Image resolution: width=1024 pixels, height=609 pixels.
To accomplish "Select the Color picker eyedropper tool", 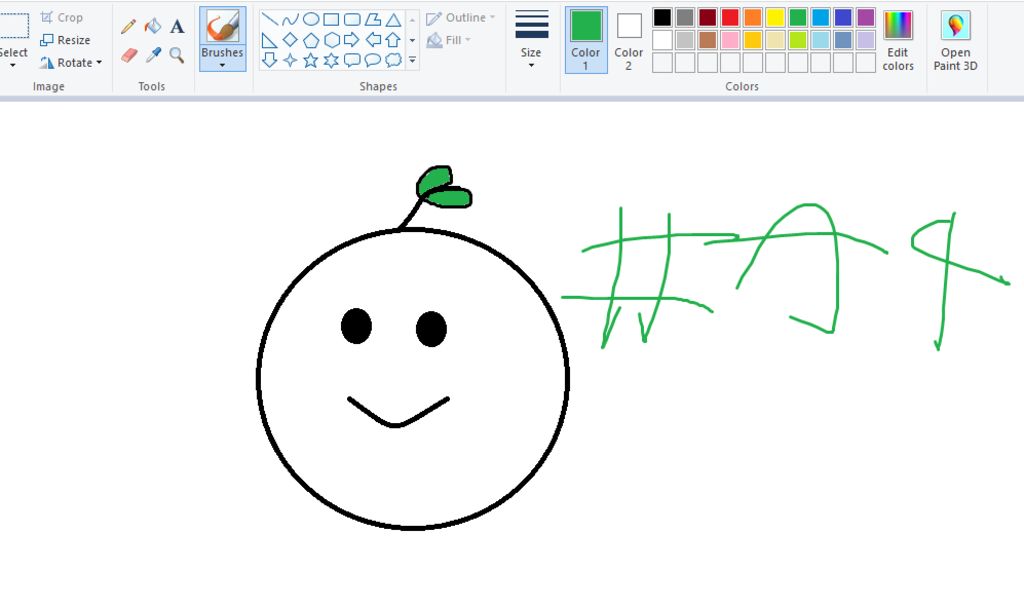I will click(153, 55).
